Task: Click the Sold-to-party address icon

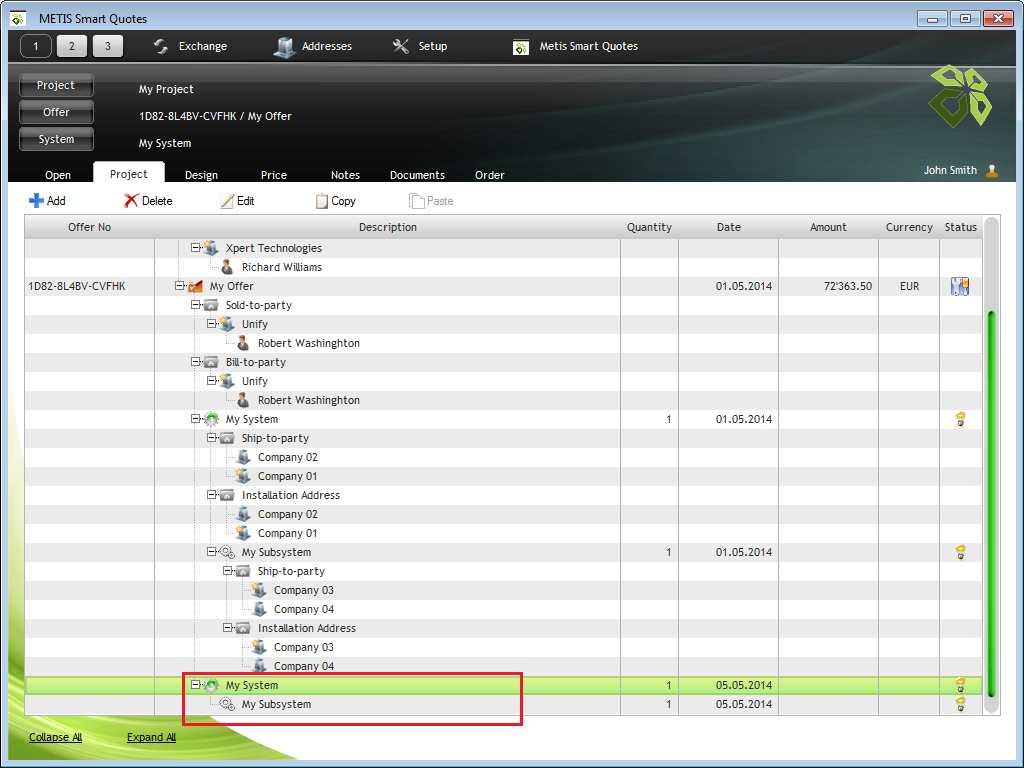Action: 211,305
